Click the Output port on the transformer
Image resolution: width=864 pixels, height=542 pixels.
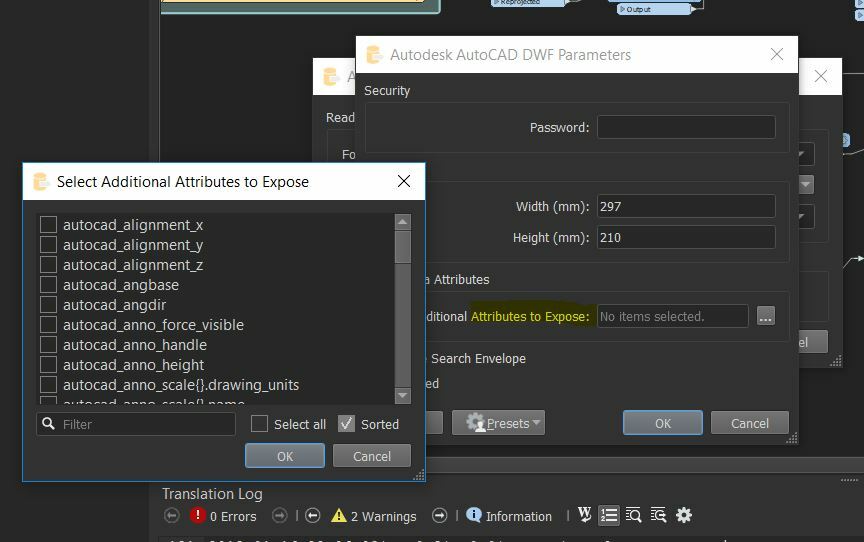pyautogui.click(x=654, y=9)
